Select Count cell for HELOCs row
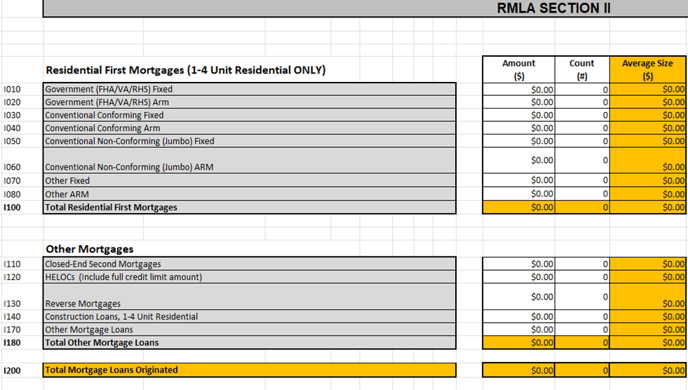The image size is (688, 390). 582,277
